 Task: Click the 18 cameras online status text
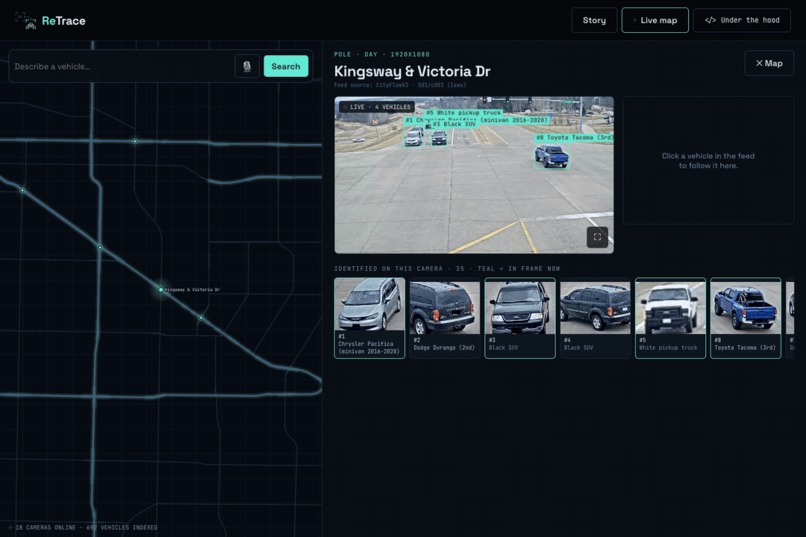[85, 527]
